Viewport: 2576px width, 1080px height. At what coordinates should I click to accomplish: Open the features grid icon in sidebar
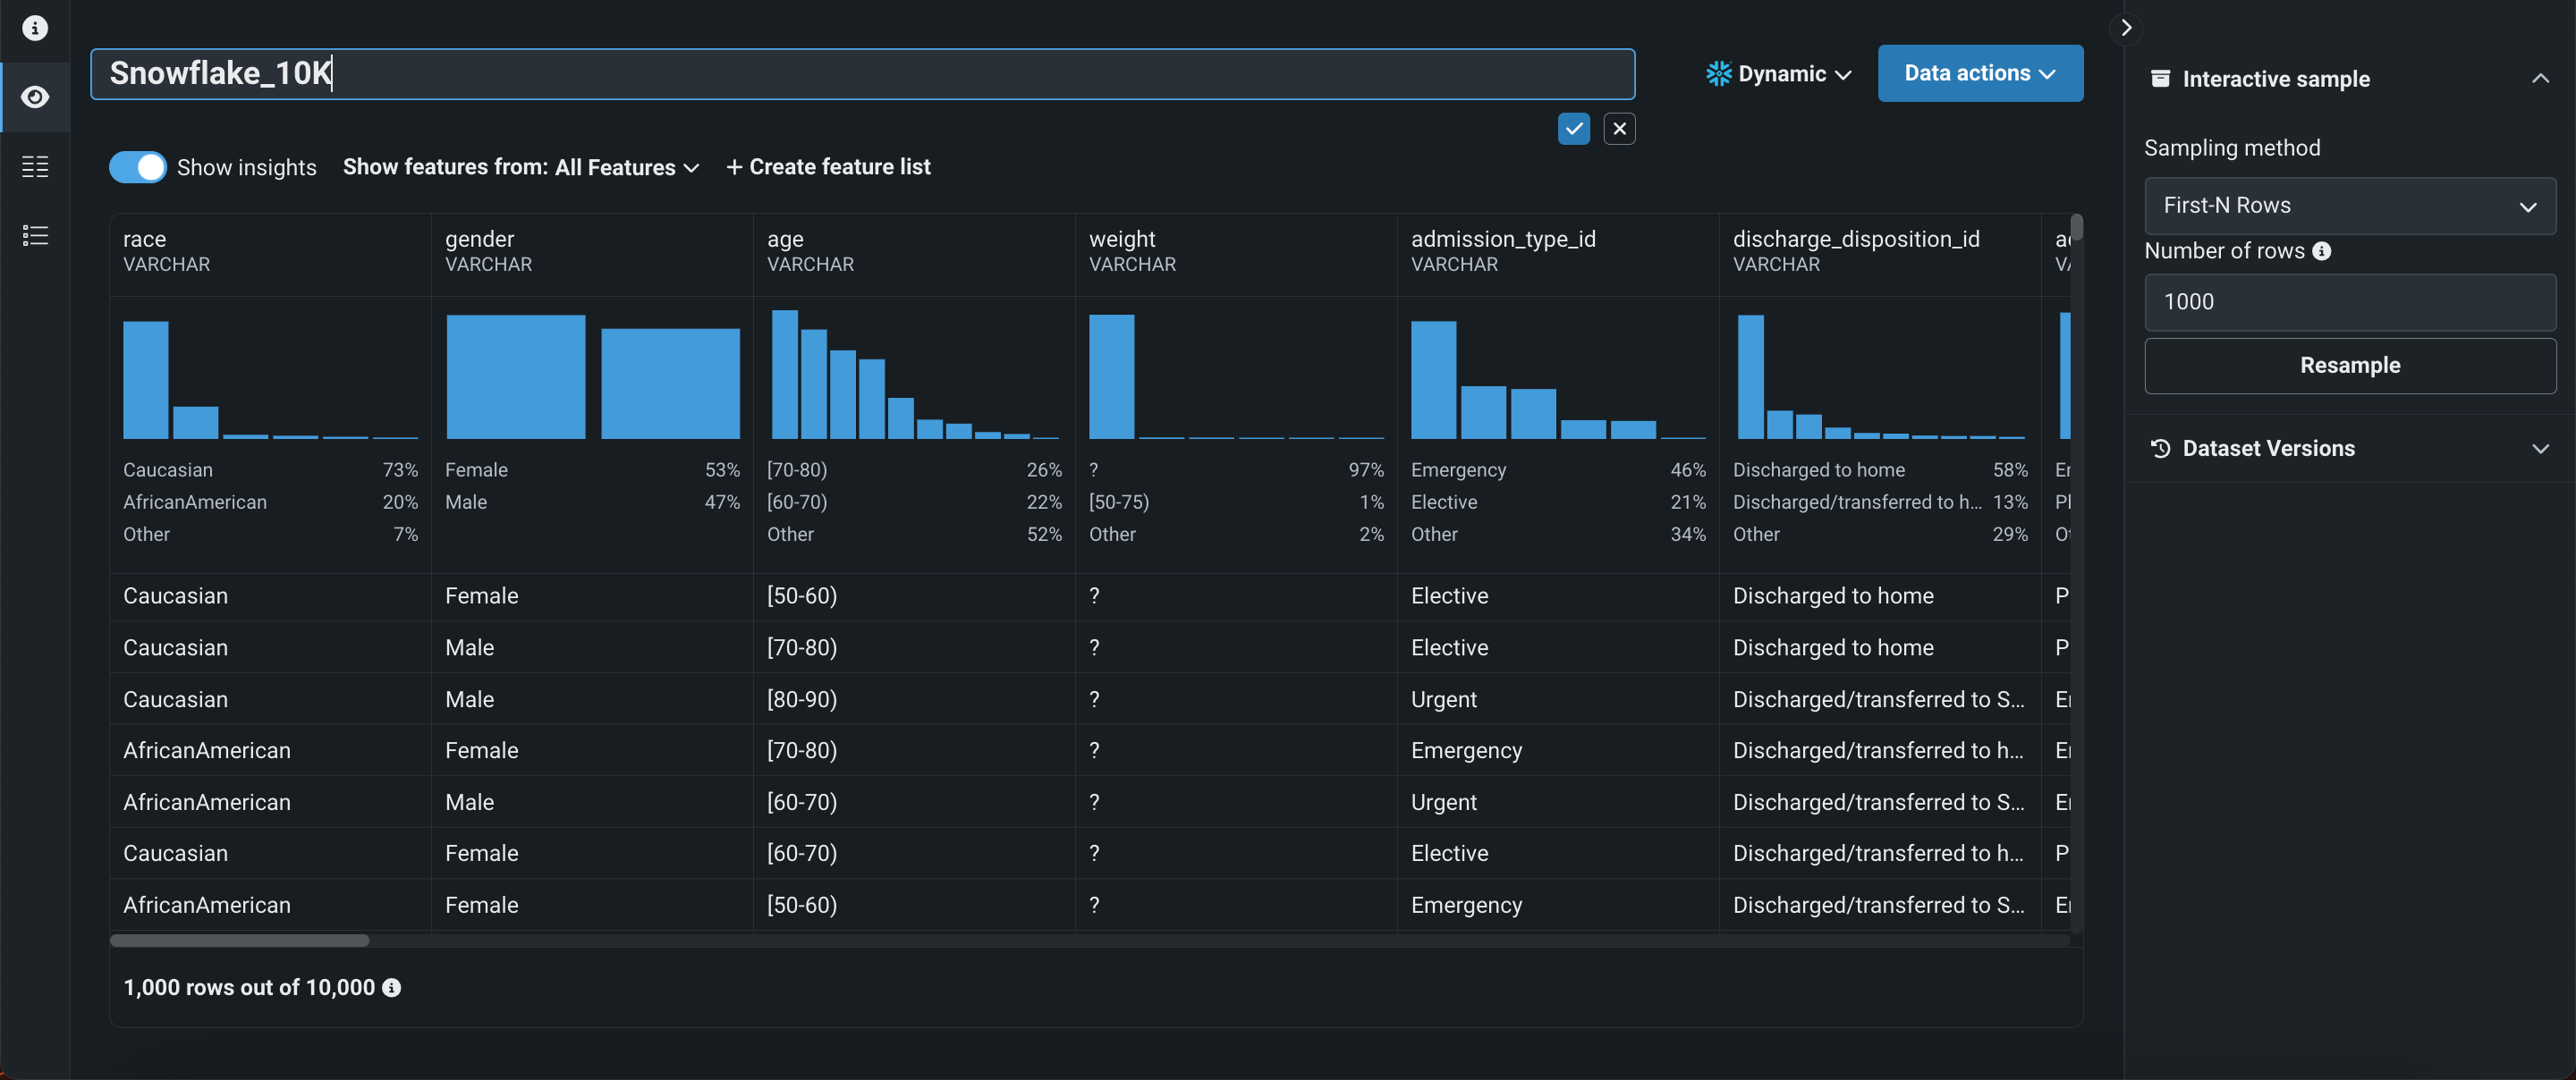click(x=35, y=166)
